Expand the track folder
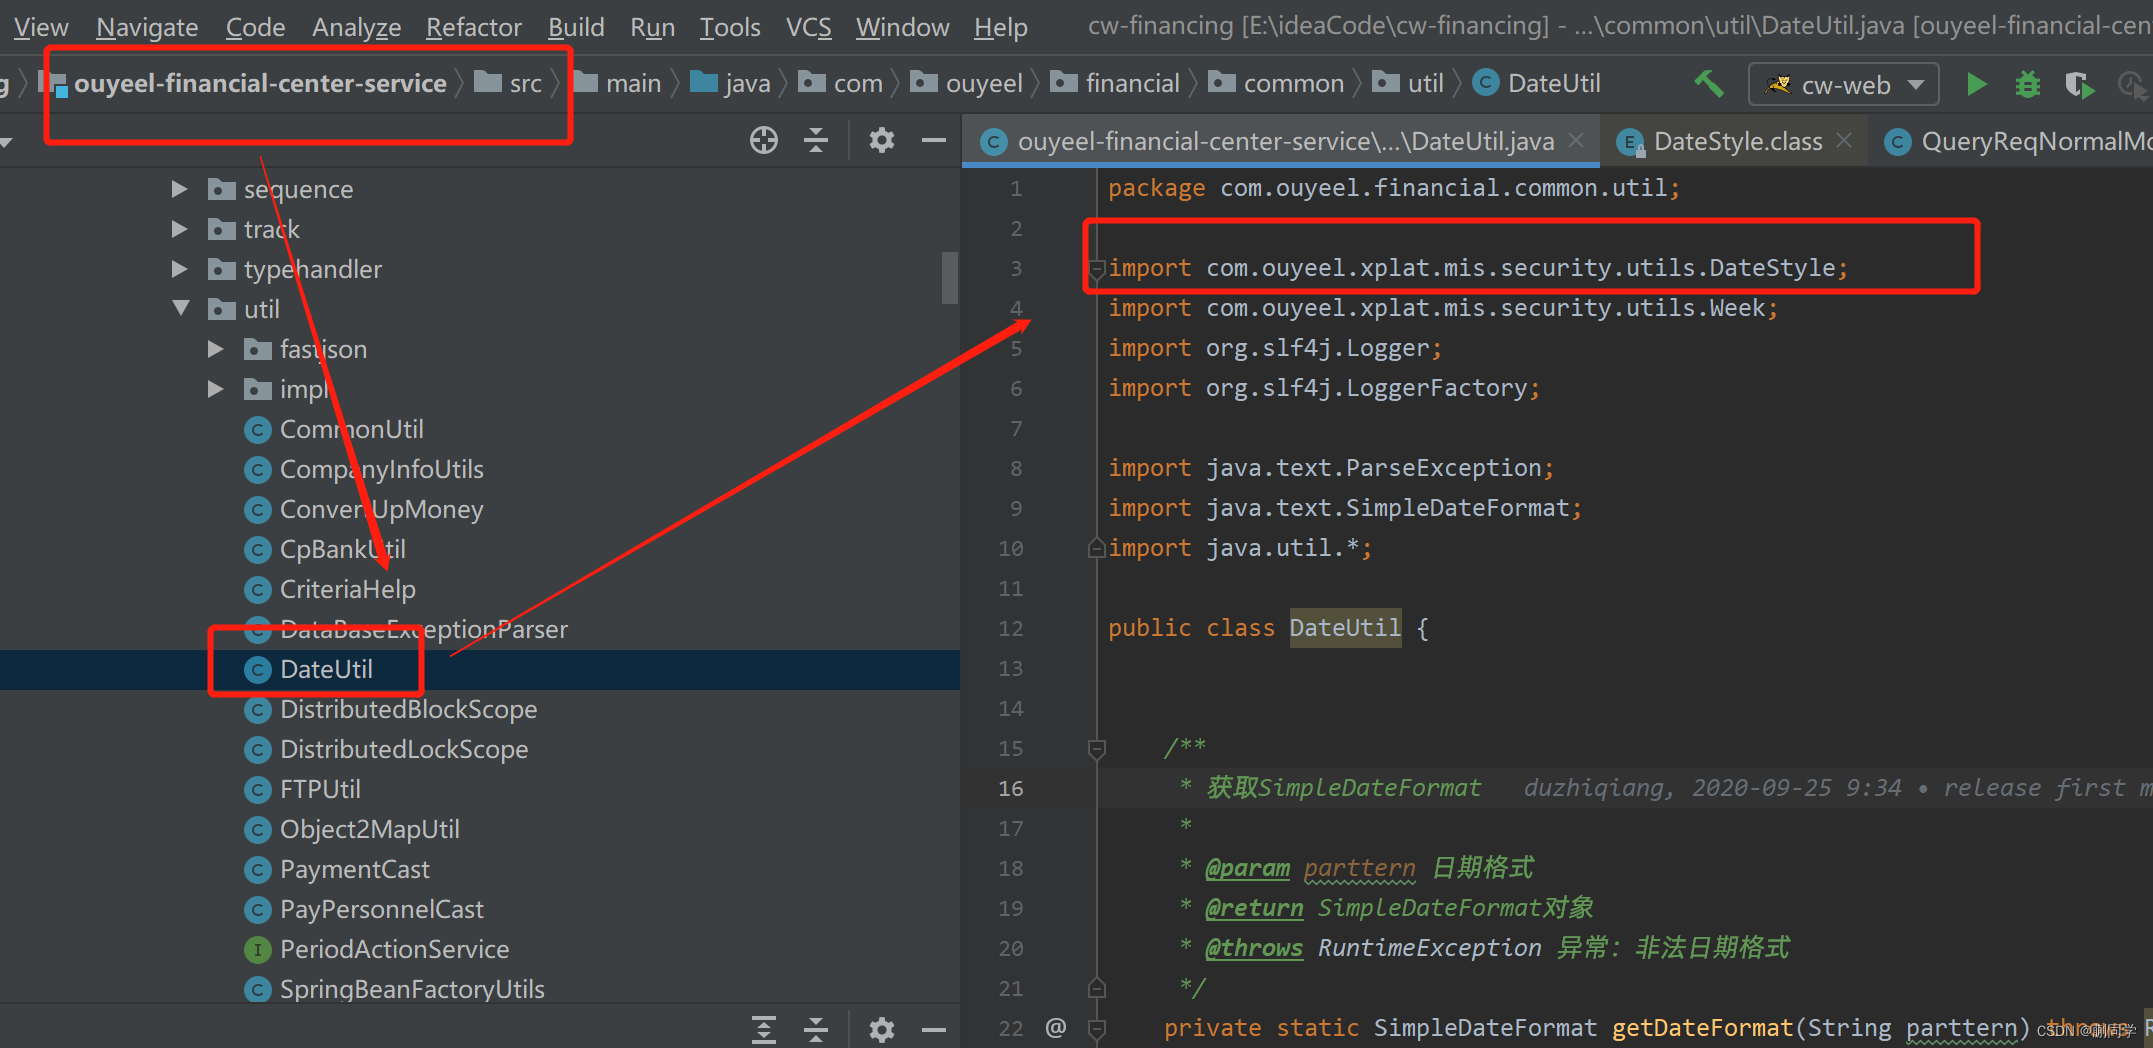Viewport: 2153px width, 1048px height. pos(180,229)
